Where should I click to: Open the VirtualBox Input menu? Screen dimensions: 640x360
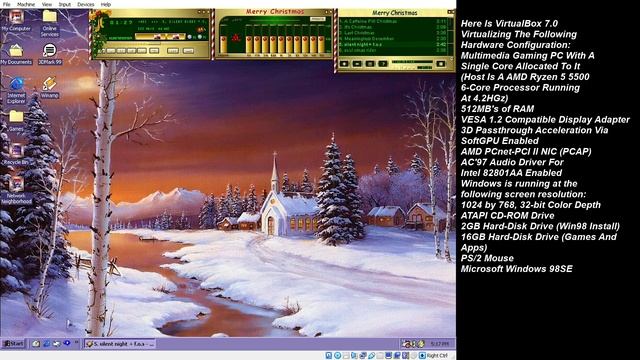point(64,4)
